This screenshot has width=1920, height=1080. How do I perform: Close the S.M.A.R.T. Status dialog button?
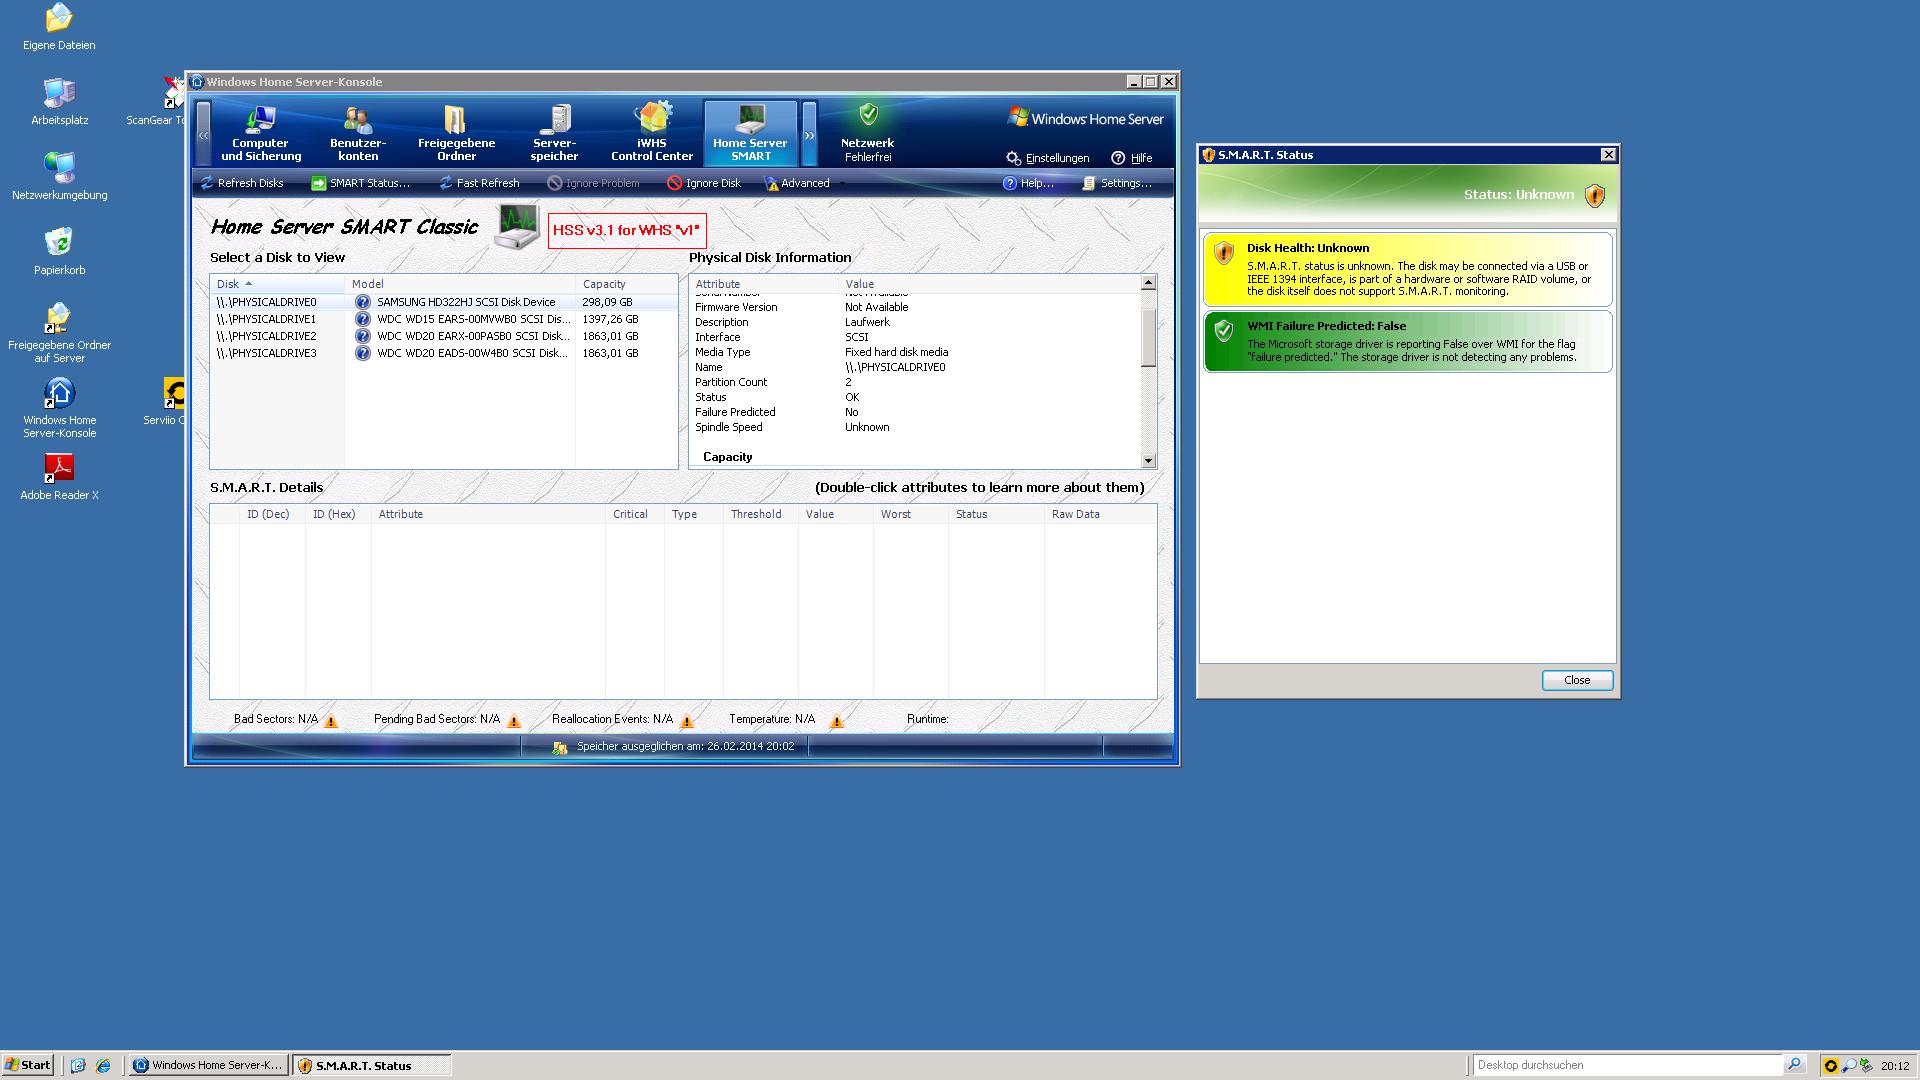coord(1577,680)
